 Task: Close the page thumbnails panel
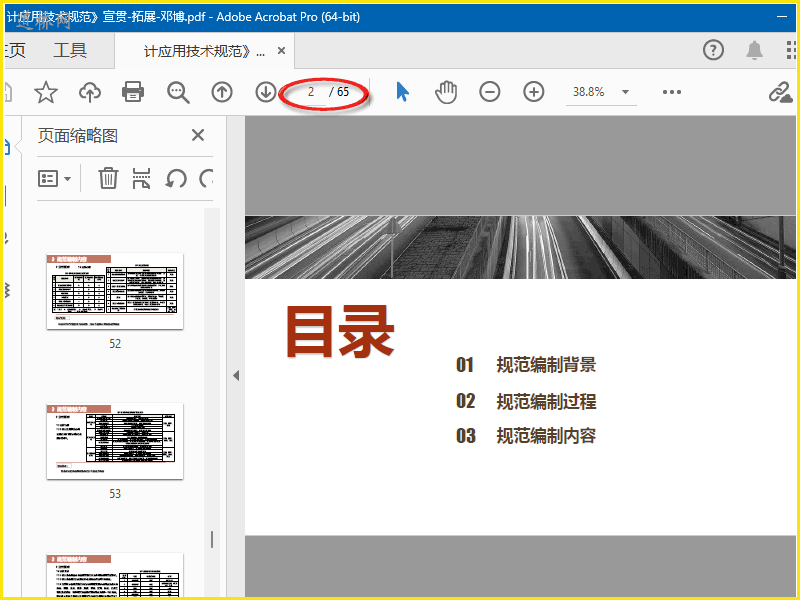point(198,135)
